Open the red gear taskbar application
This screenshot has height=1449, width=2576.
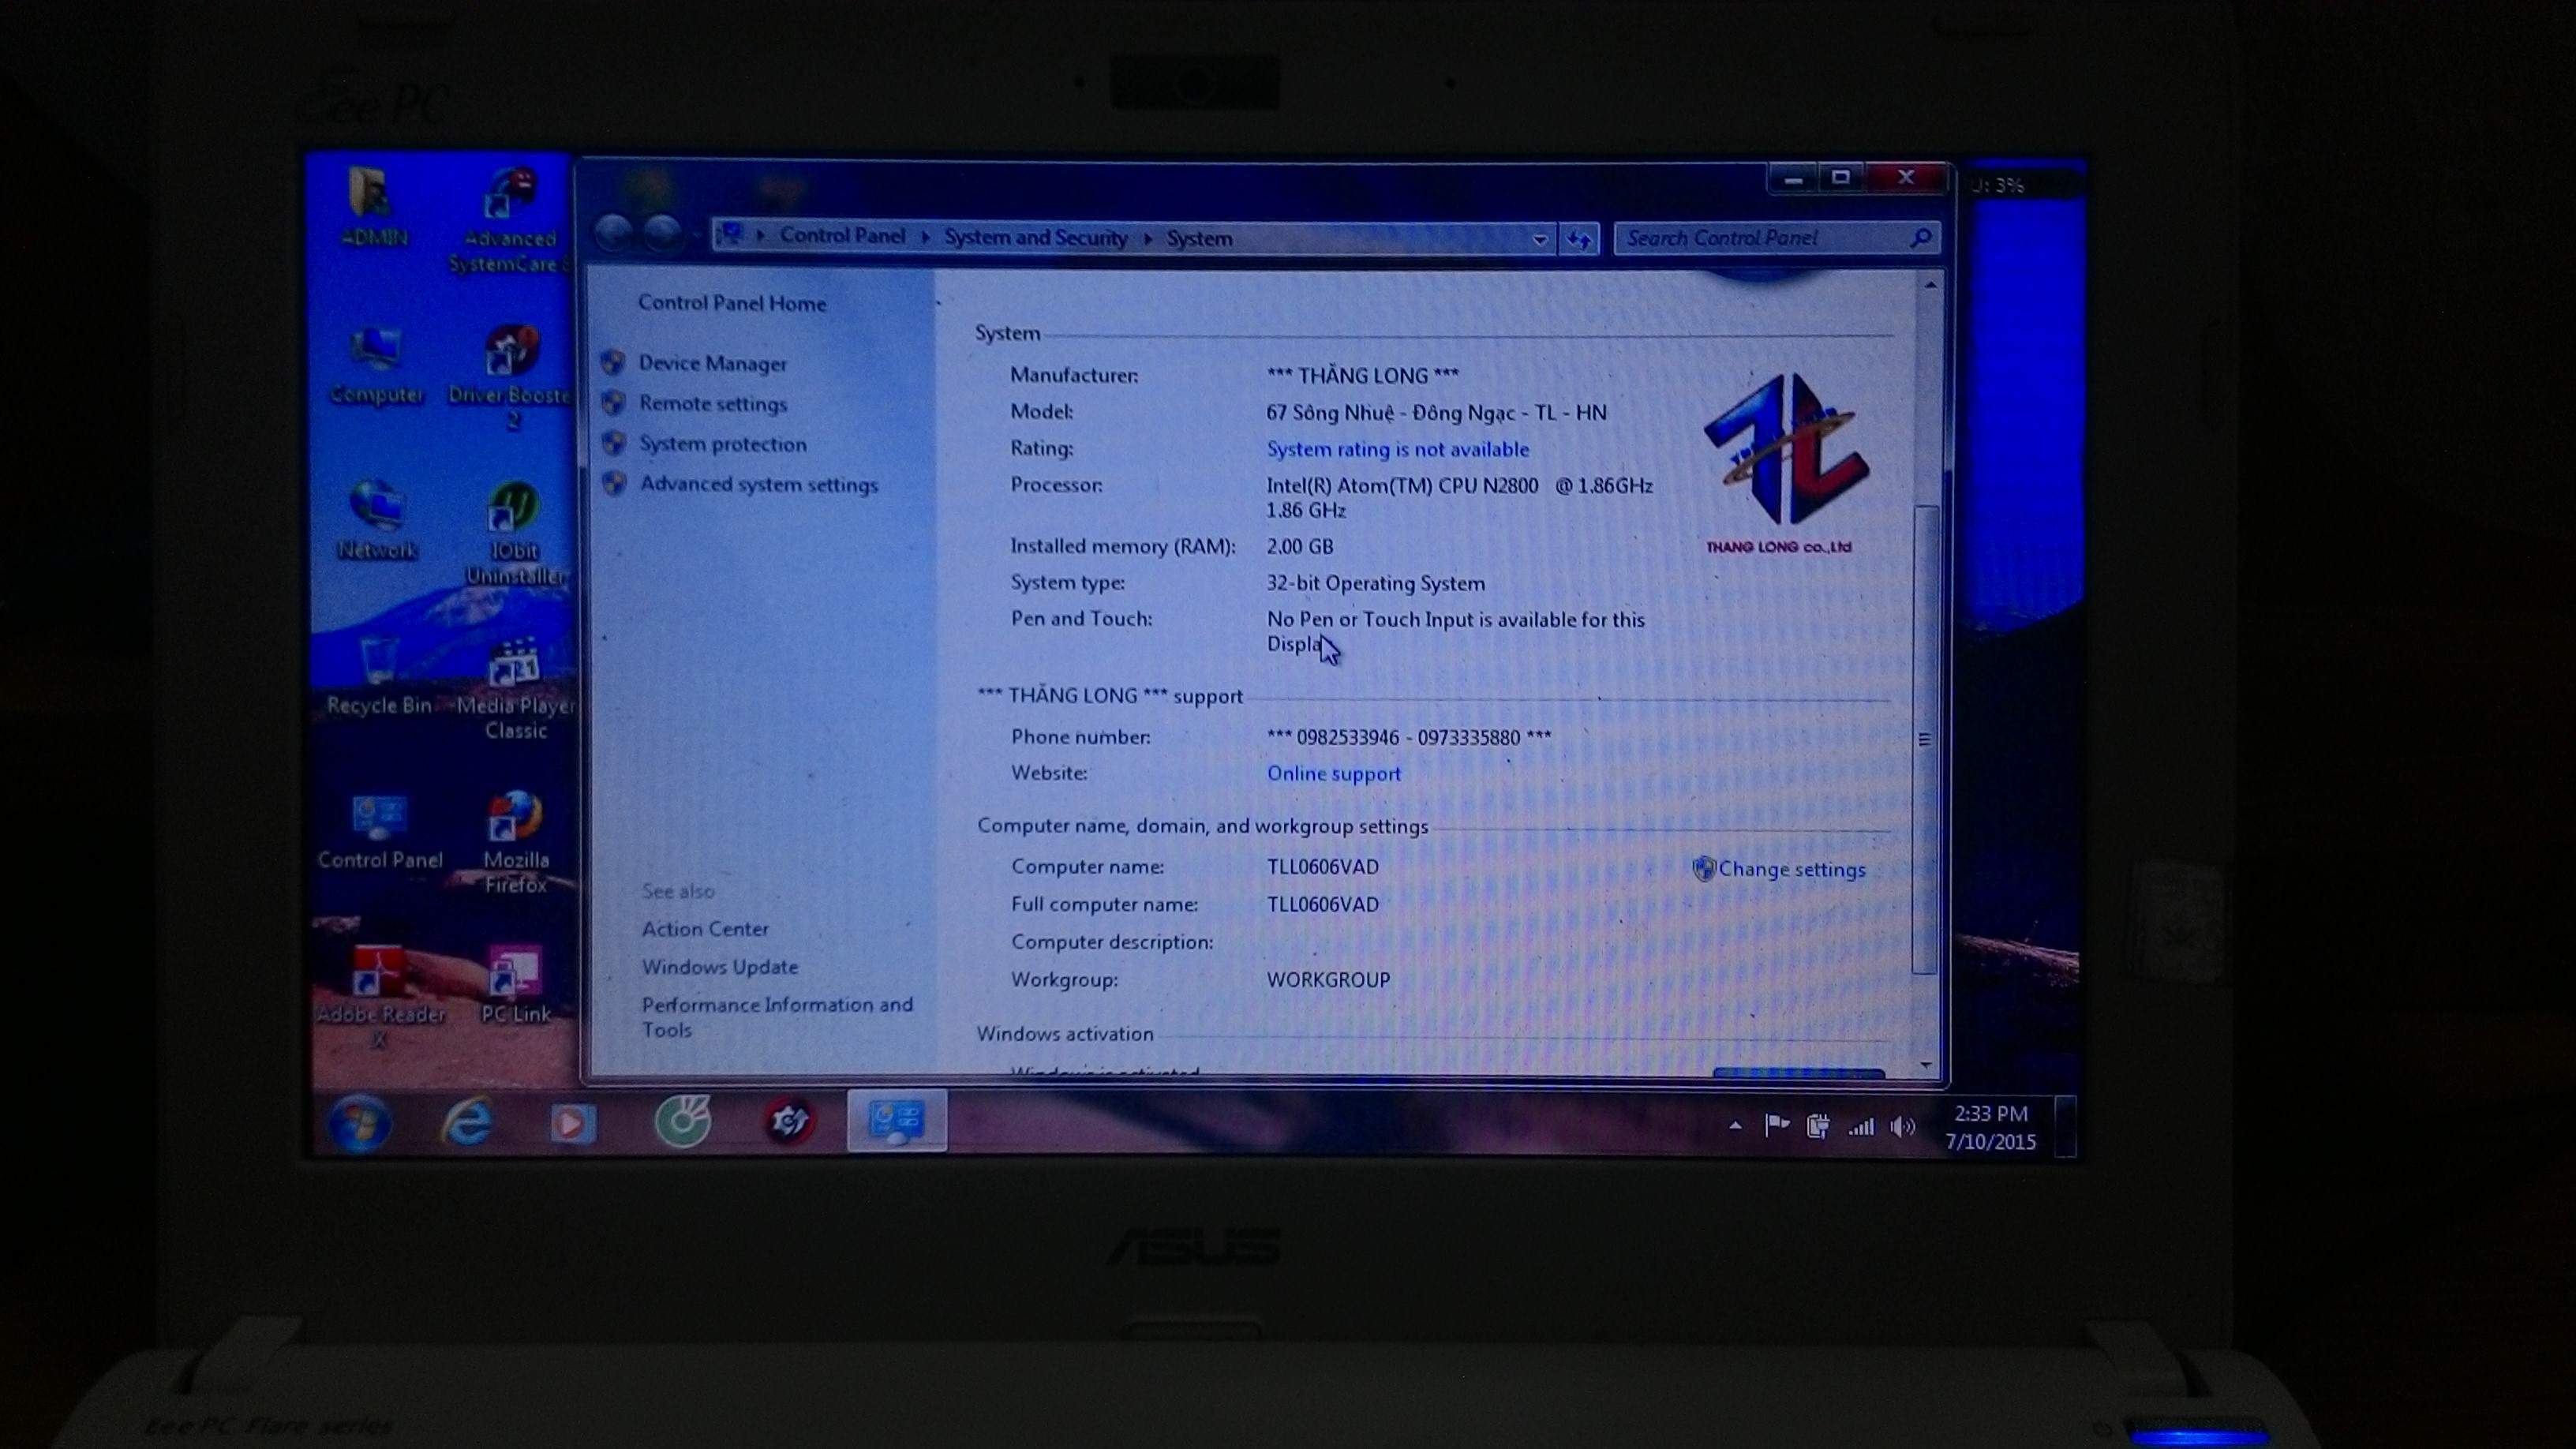click(789, 1121)
